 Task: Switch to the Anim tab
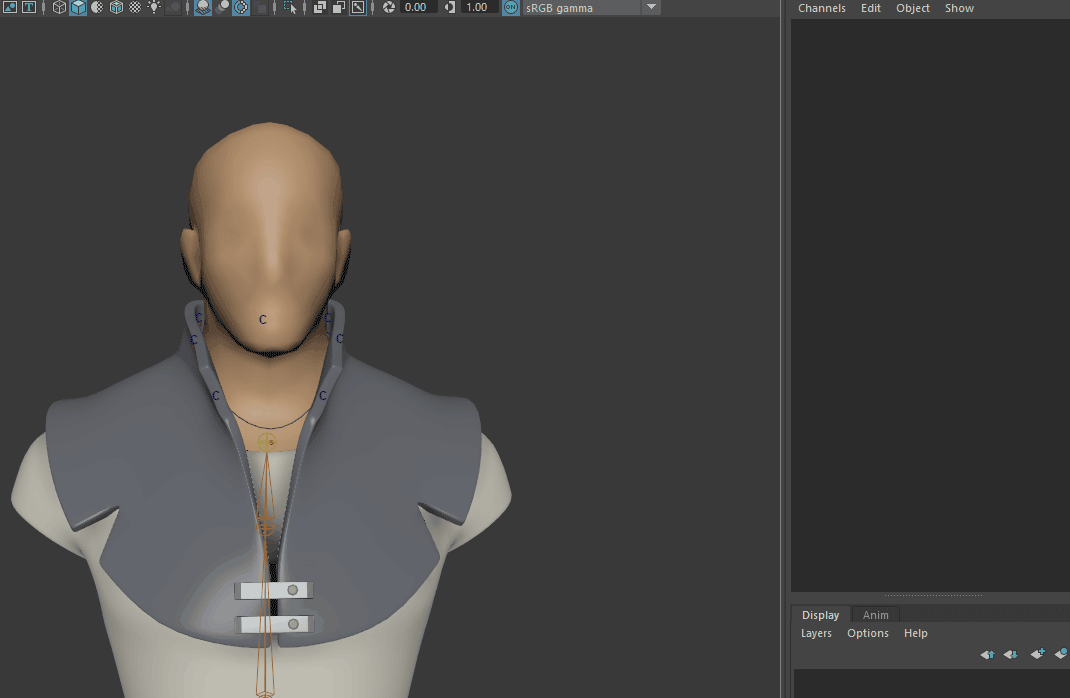[875, 615]
